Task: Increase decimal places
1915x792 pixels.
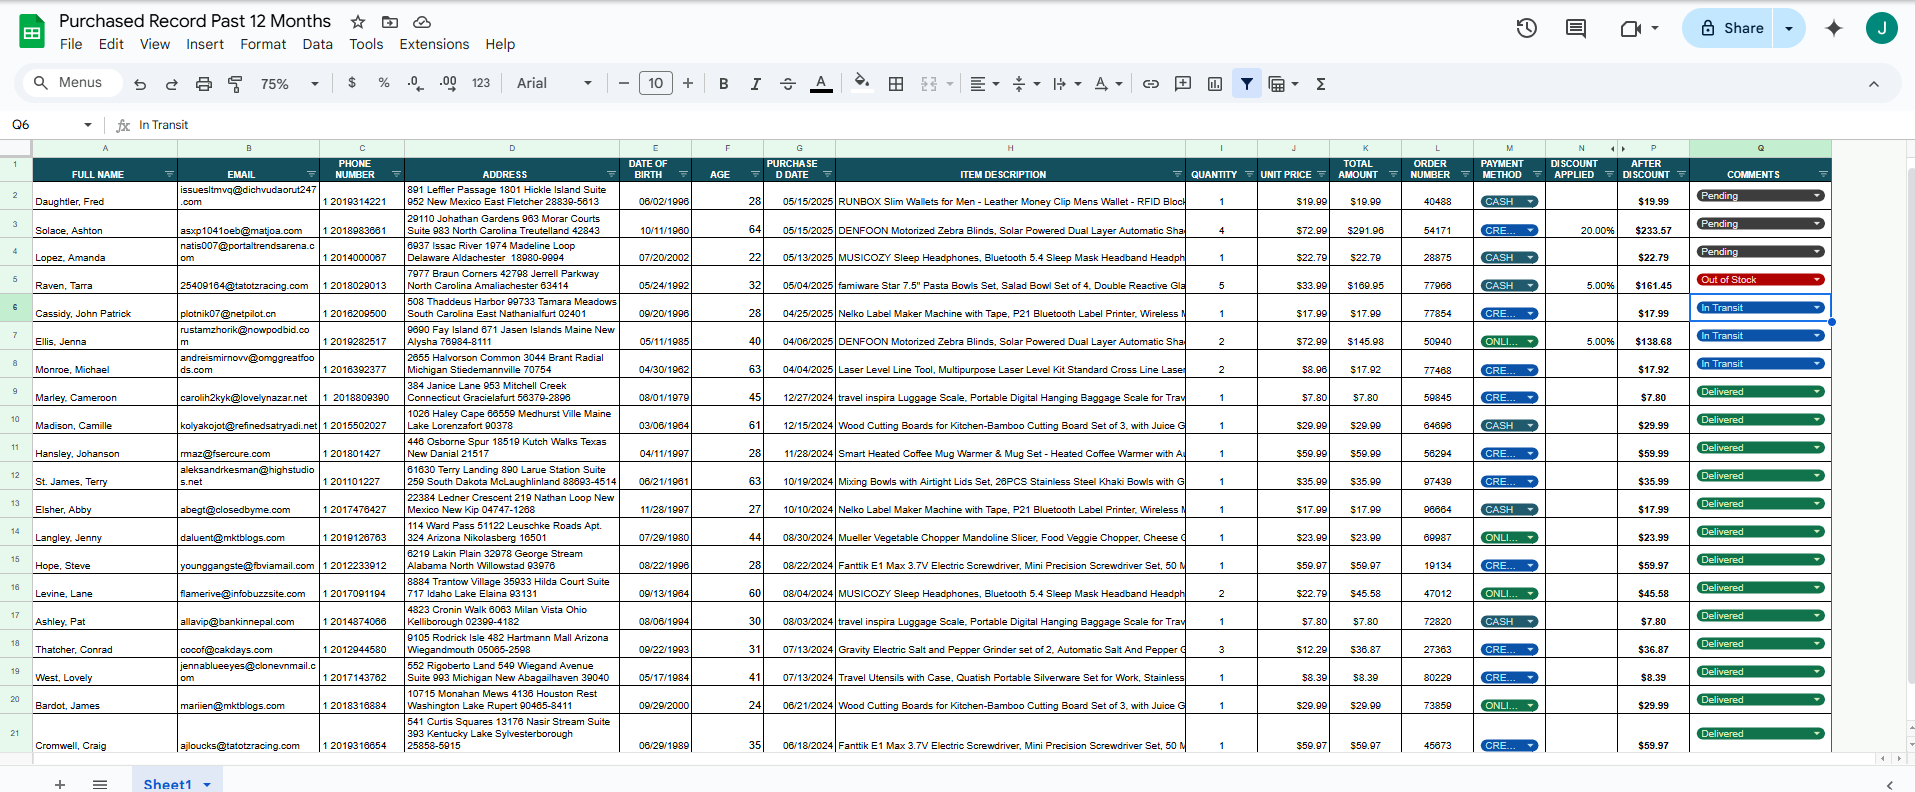Action: coord(448,83)
